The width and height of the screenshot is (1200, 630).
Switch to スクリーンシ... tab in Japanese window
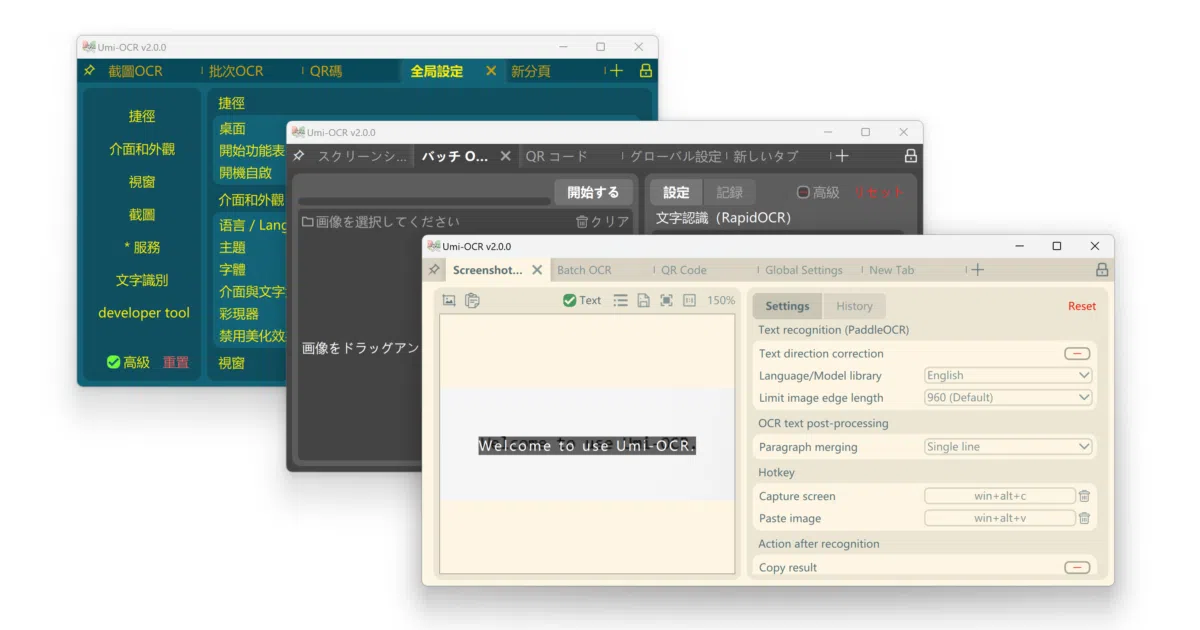click(363, 156)
